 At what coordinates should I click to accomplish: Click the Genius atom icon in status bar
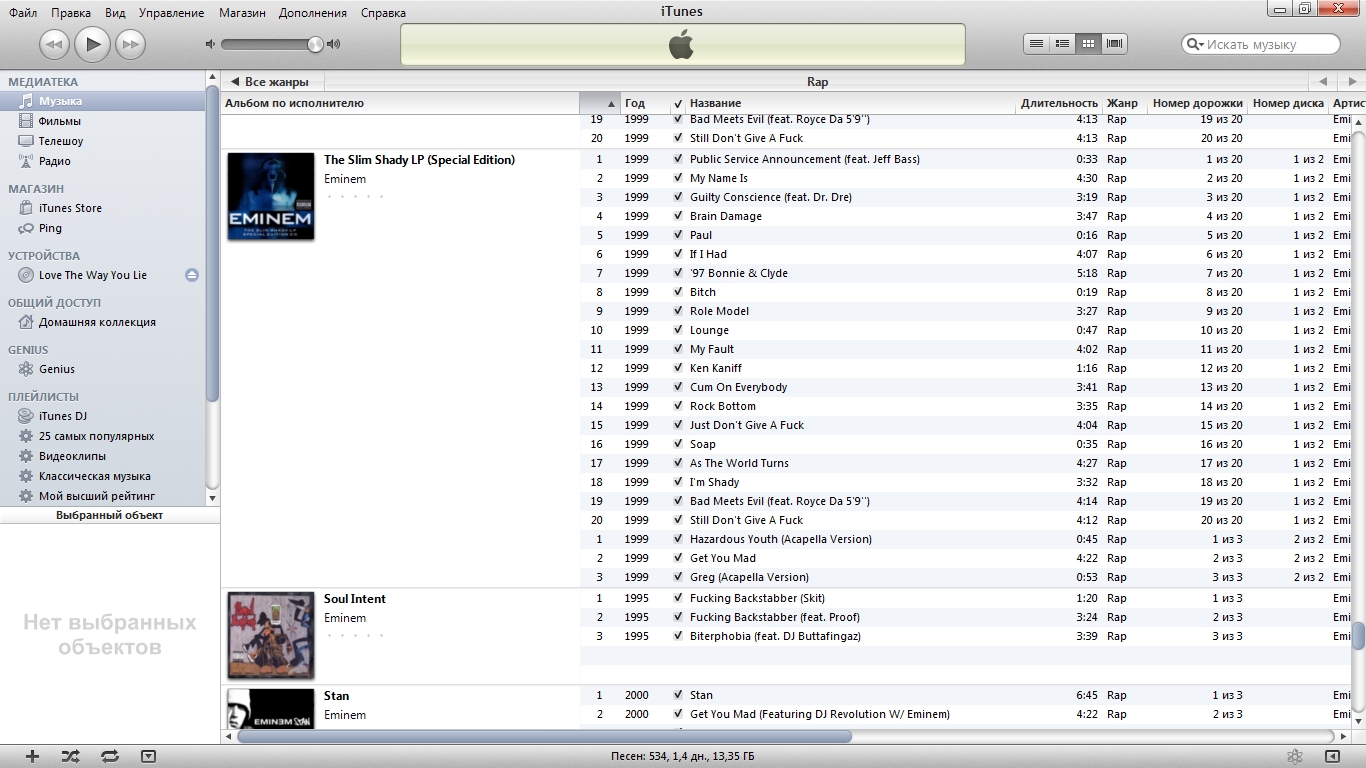click(x=1294, y=757)
